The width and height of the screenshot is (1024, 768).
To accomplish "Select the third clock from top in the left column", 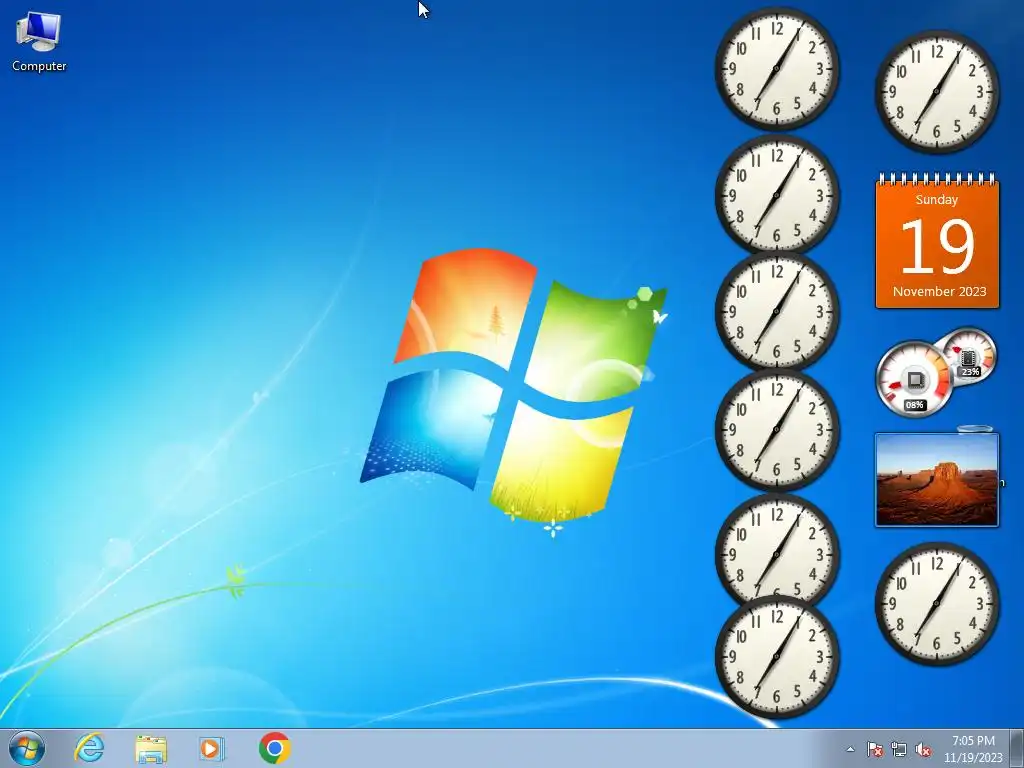I will click(776, 312).
